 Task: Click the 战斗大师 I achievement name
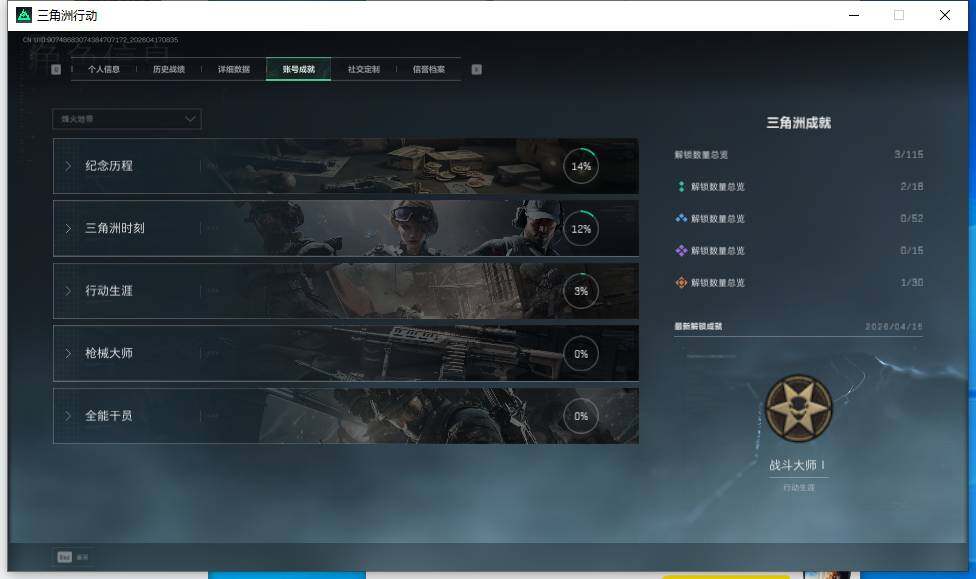coord(797,465)
